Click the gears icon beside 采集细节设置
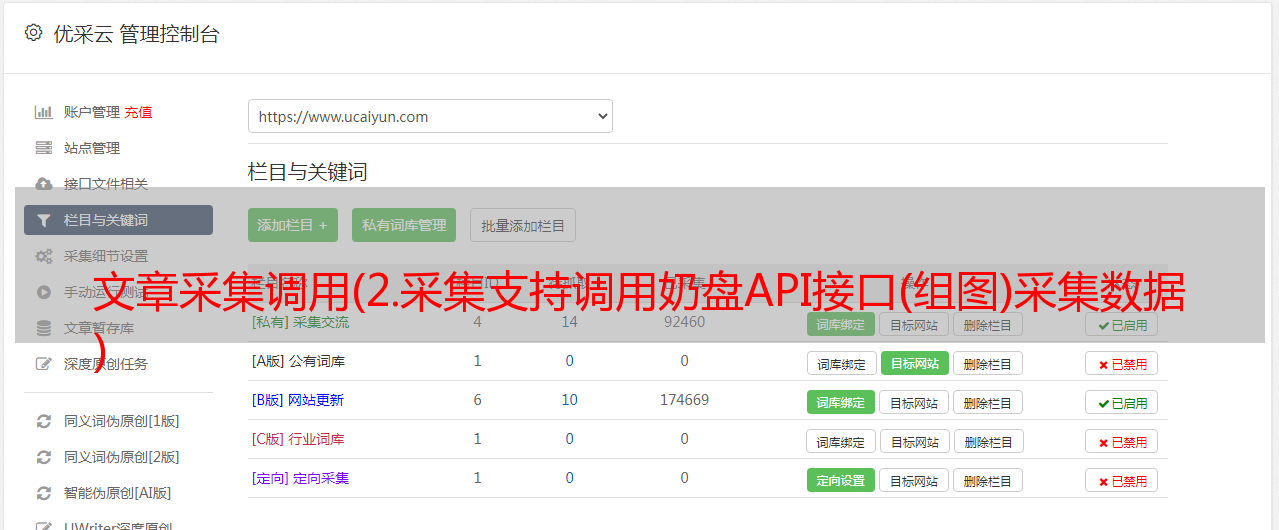Image resolution: width=1279 pixels, height=530 pixels. pyautogui.click(x=43, y=256)
